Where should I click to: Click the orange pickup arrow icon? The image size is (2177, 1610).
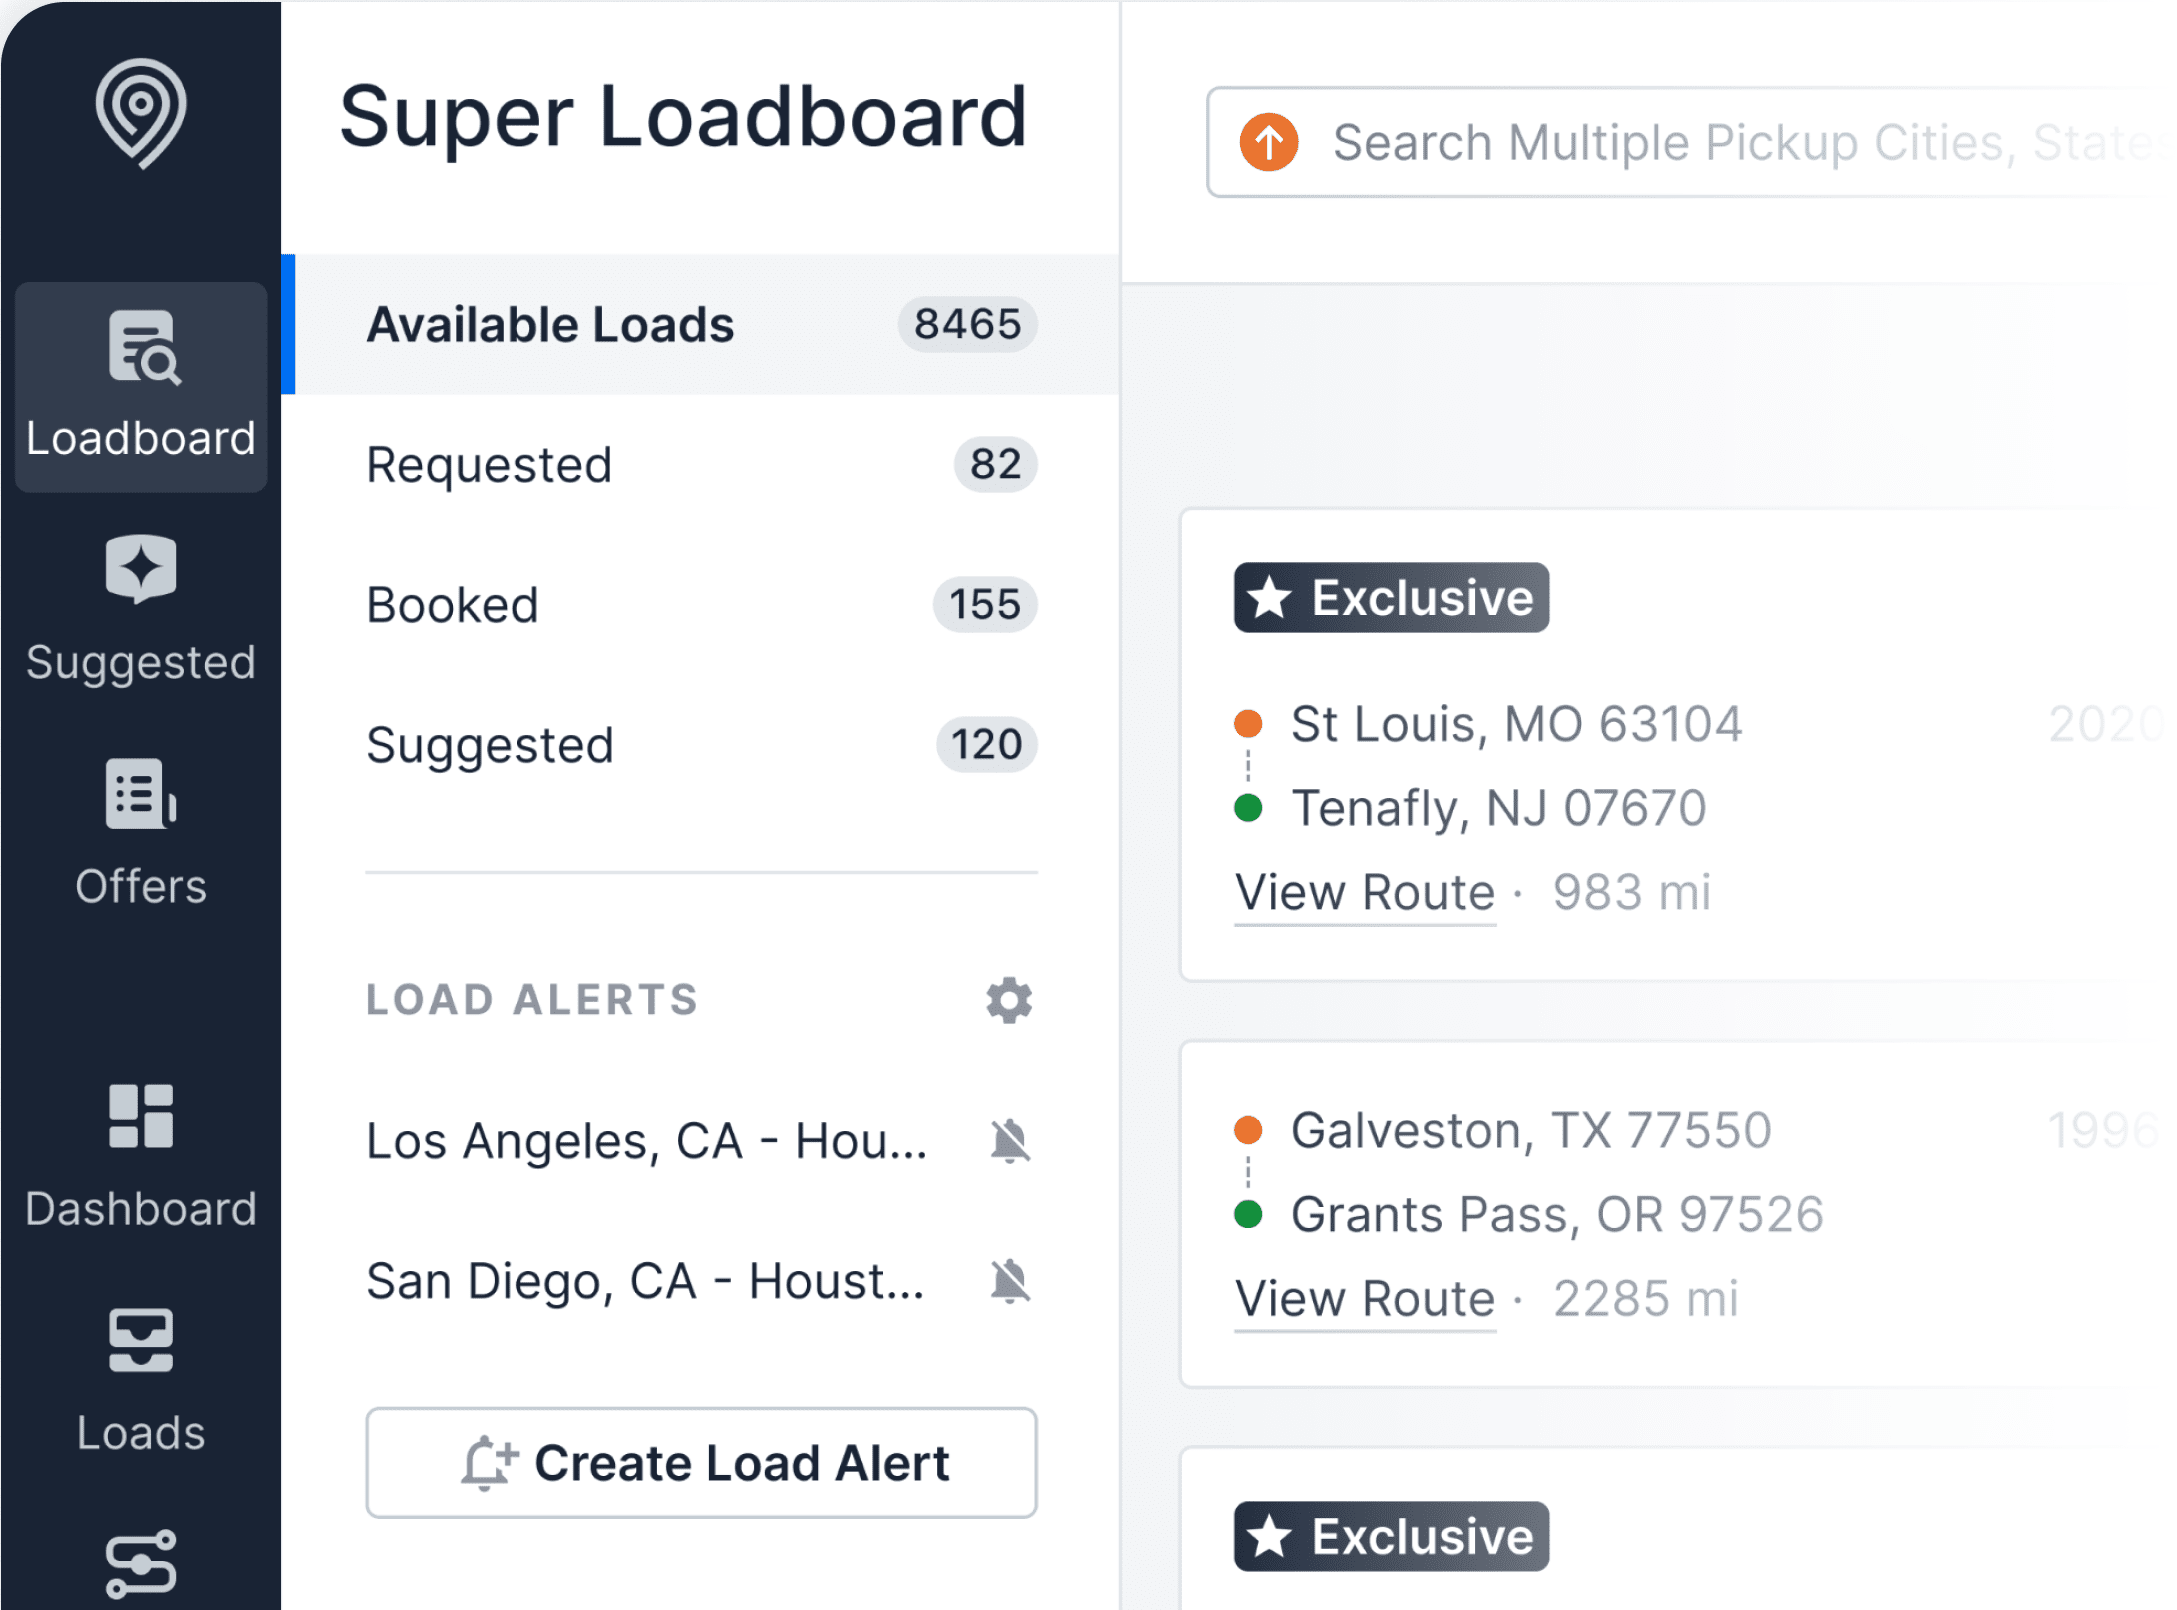(x=1268, y=142)
